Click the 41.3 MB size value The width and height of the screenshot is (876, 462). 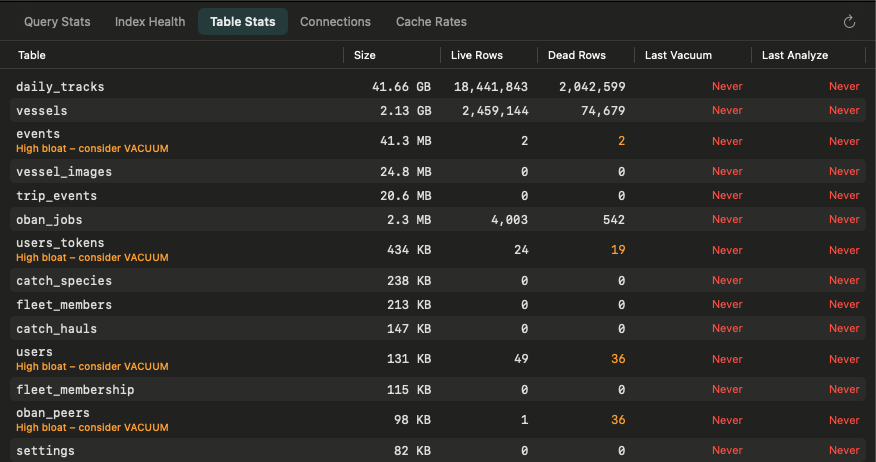pos(406,141)
